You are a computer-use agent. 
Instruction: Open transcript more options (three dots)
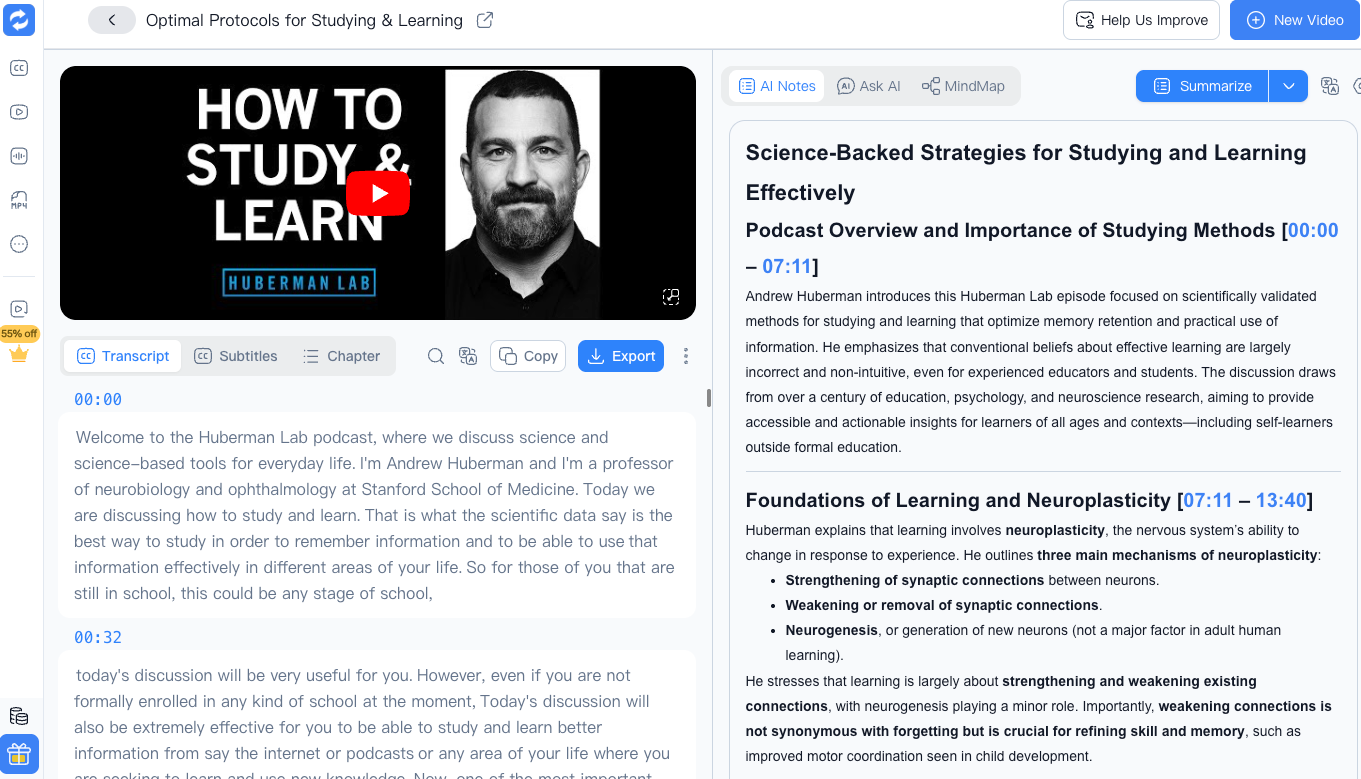click(x=686, y=356)
